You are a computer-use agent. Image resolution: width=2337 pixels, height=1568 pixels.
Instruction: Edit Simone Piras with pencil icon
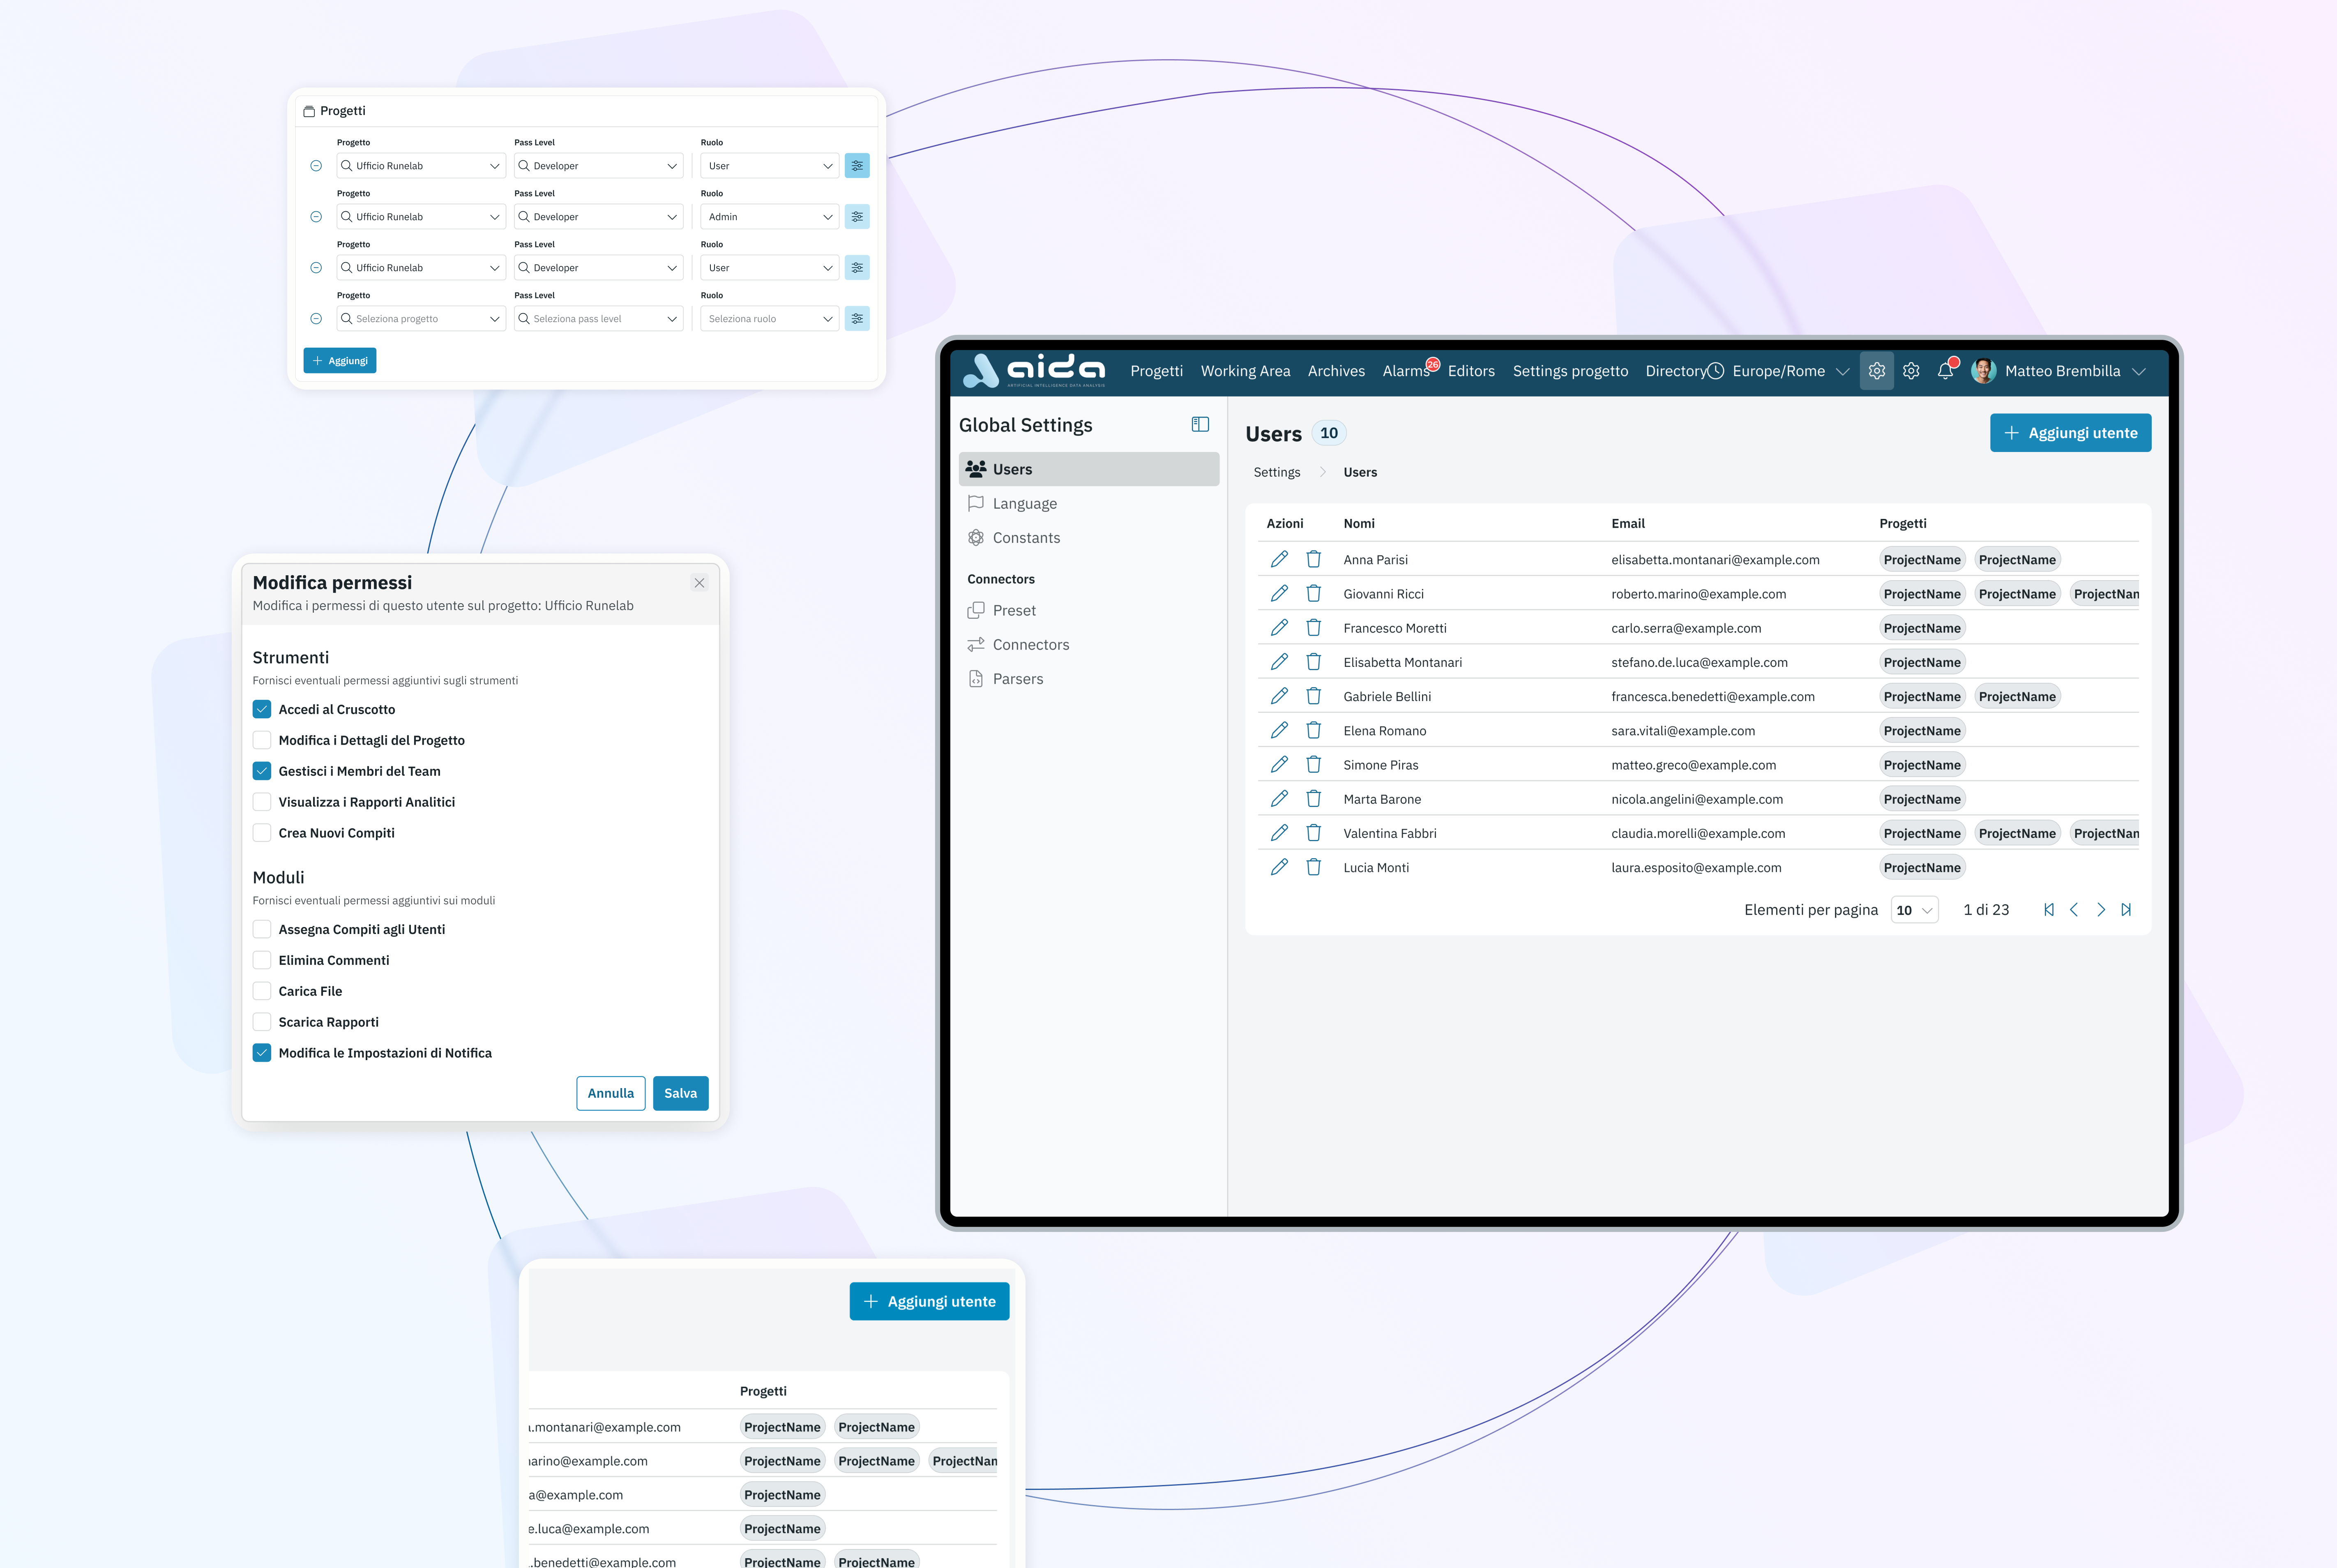pyautogui.click(x=1279, y=764)
